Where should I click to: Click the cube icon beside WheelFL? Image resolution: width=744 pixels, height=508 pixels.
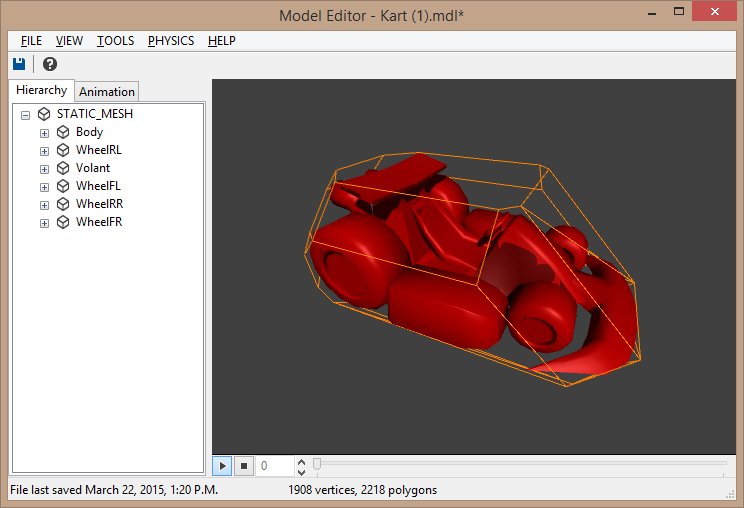point(63,186)
